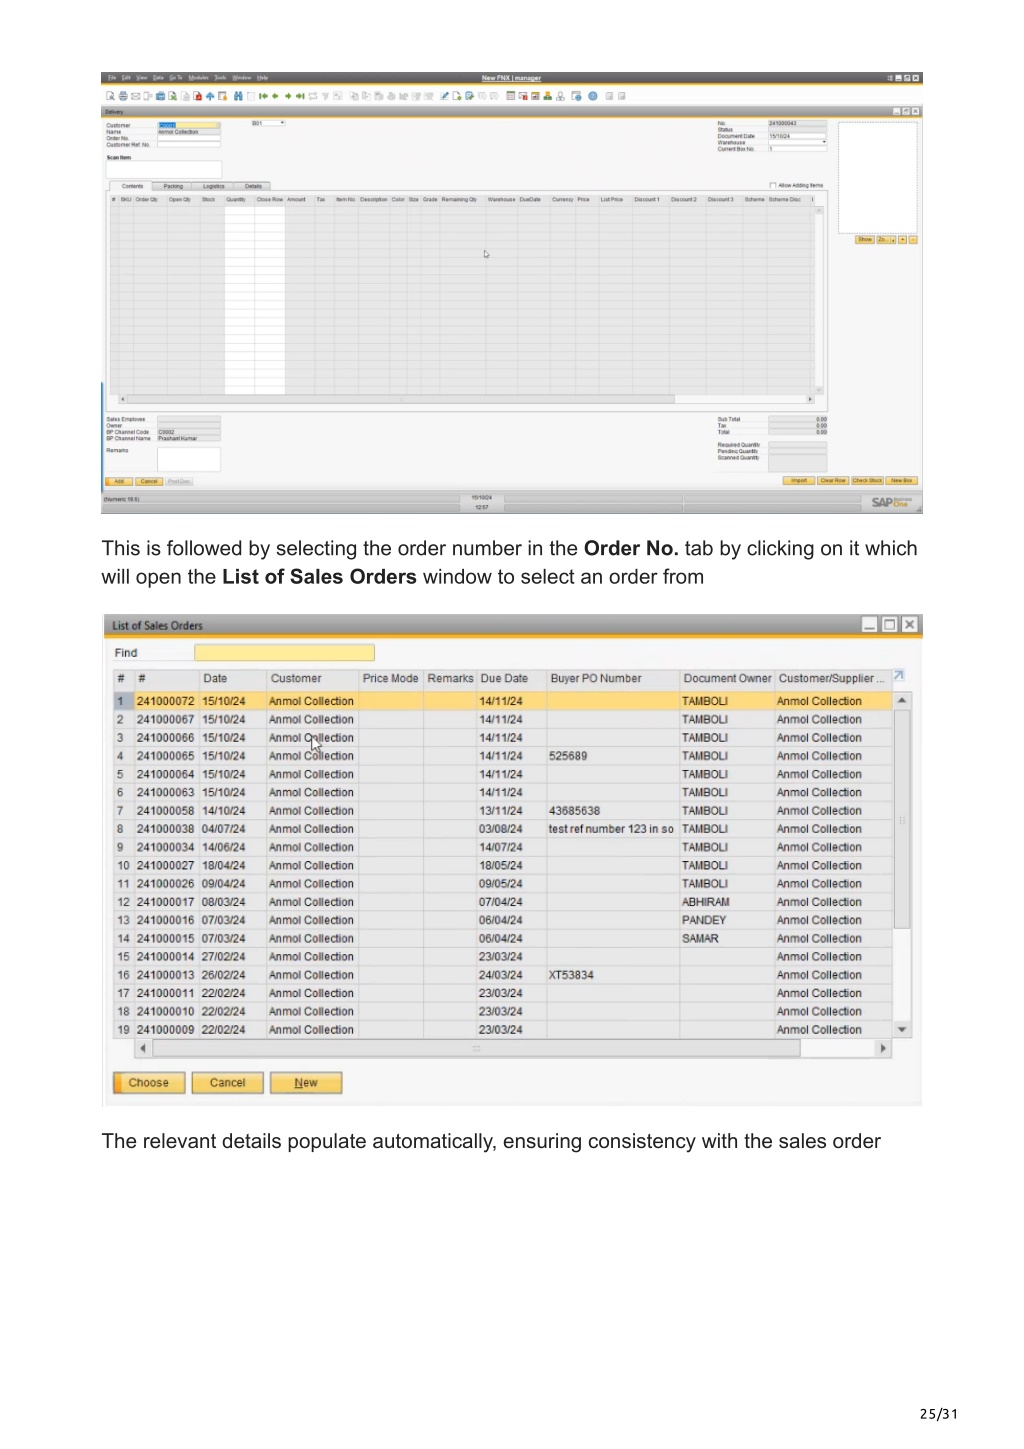1024x1449 pixels.
Task: Click the Find input field
Action: [284, 653]
